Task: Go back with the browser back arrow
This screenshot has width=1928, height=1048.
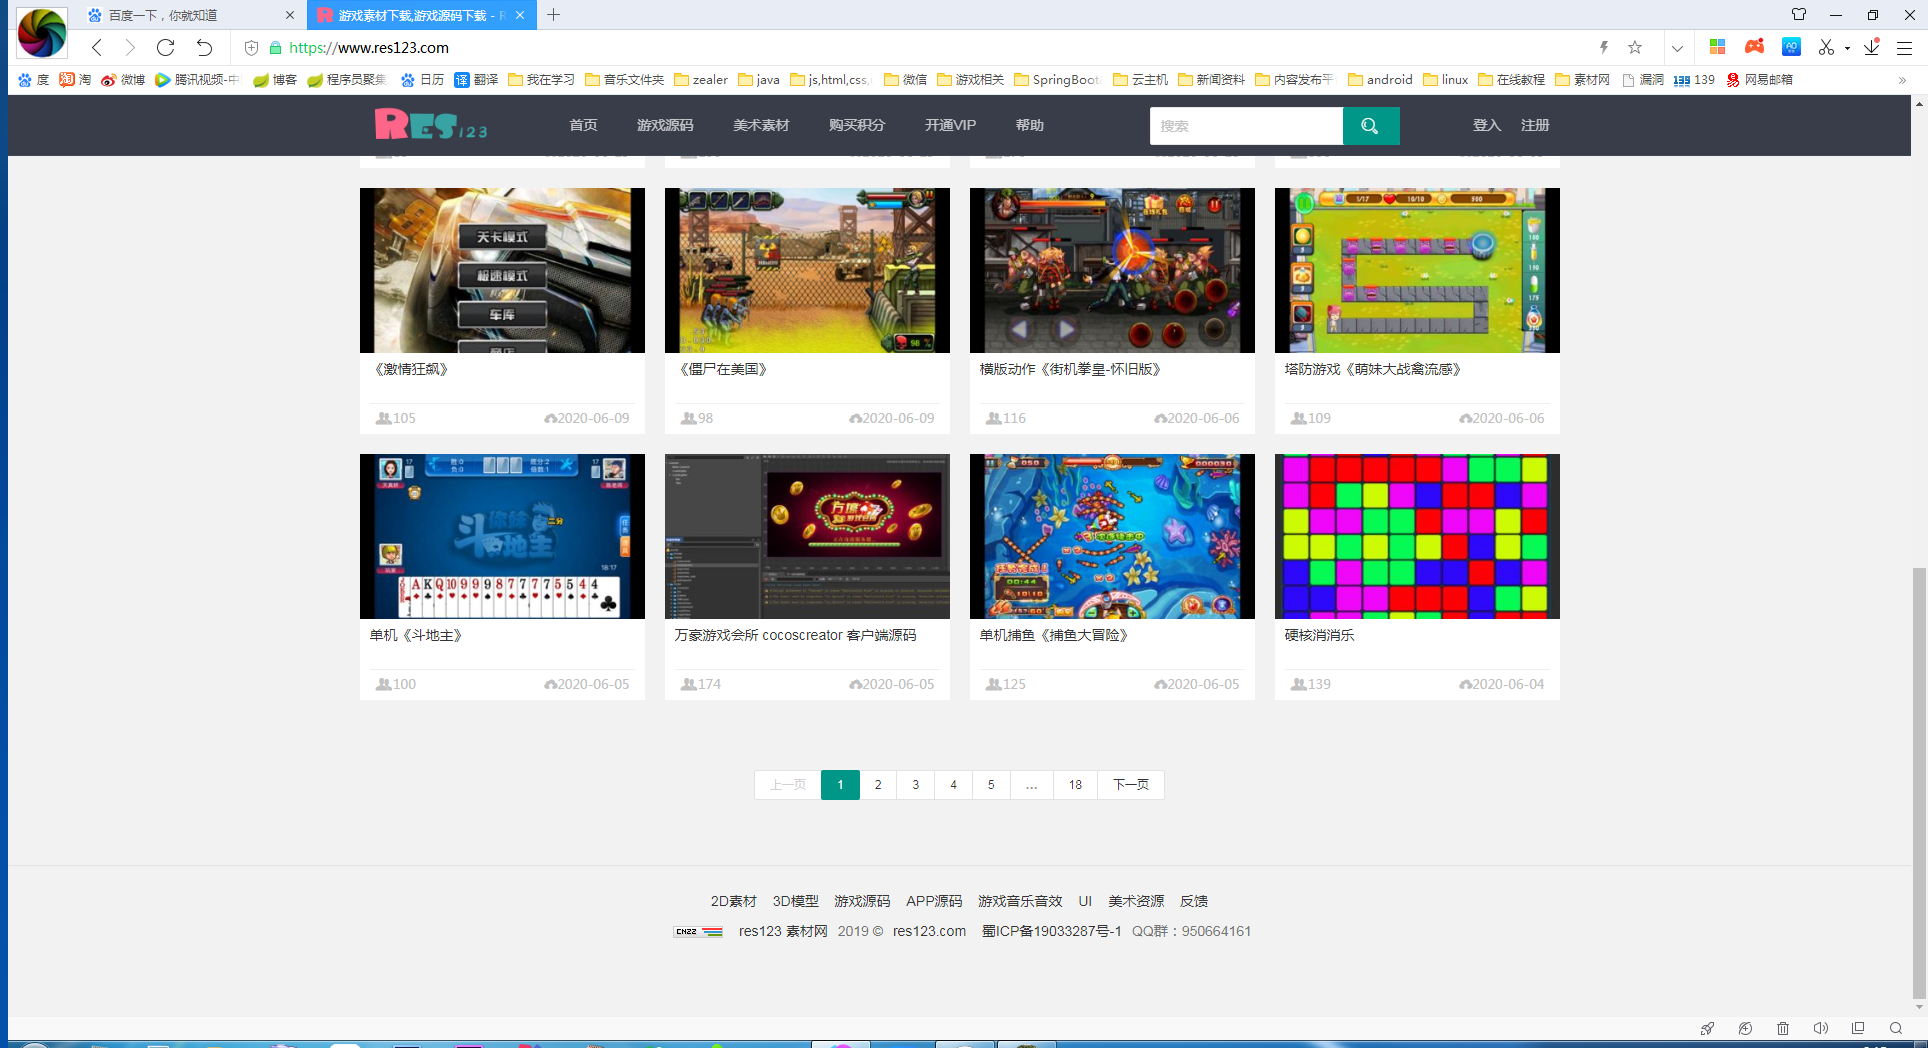Action: (x=97, y=47)
